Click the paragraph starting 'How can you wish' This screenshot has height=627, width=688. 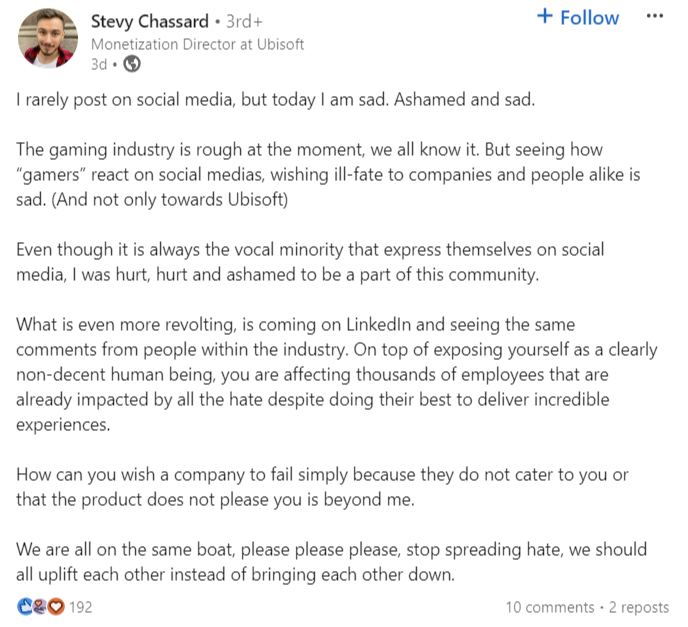(x=322, y=487)
